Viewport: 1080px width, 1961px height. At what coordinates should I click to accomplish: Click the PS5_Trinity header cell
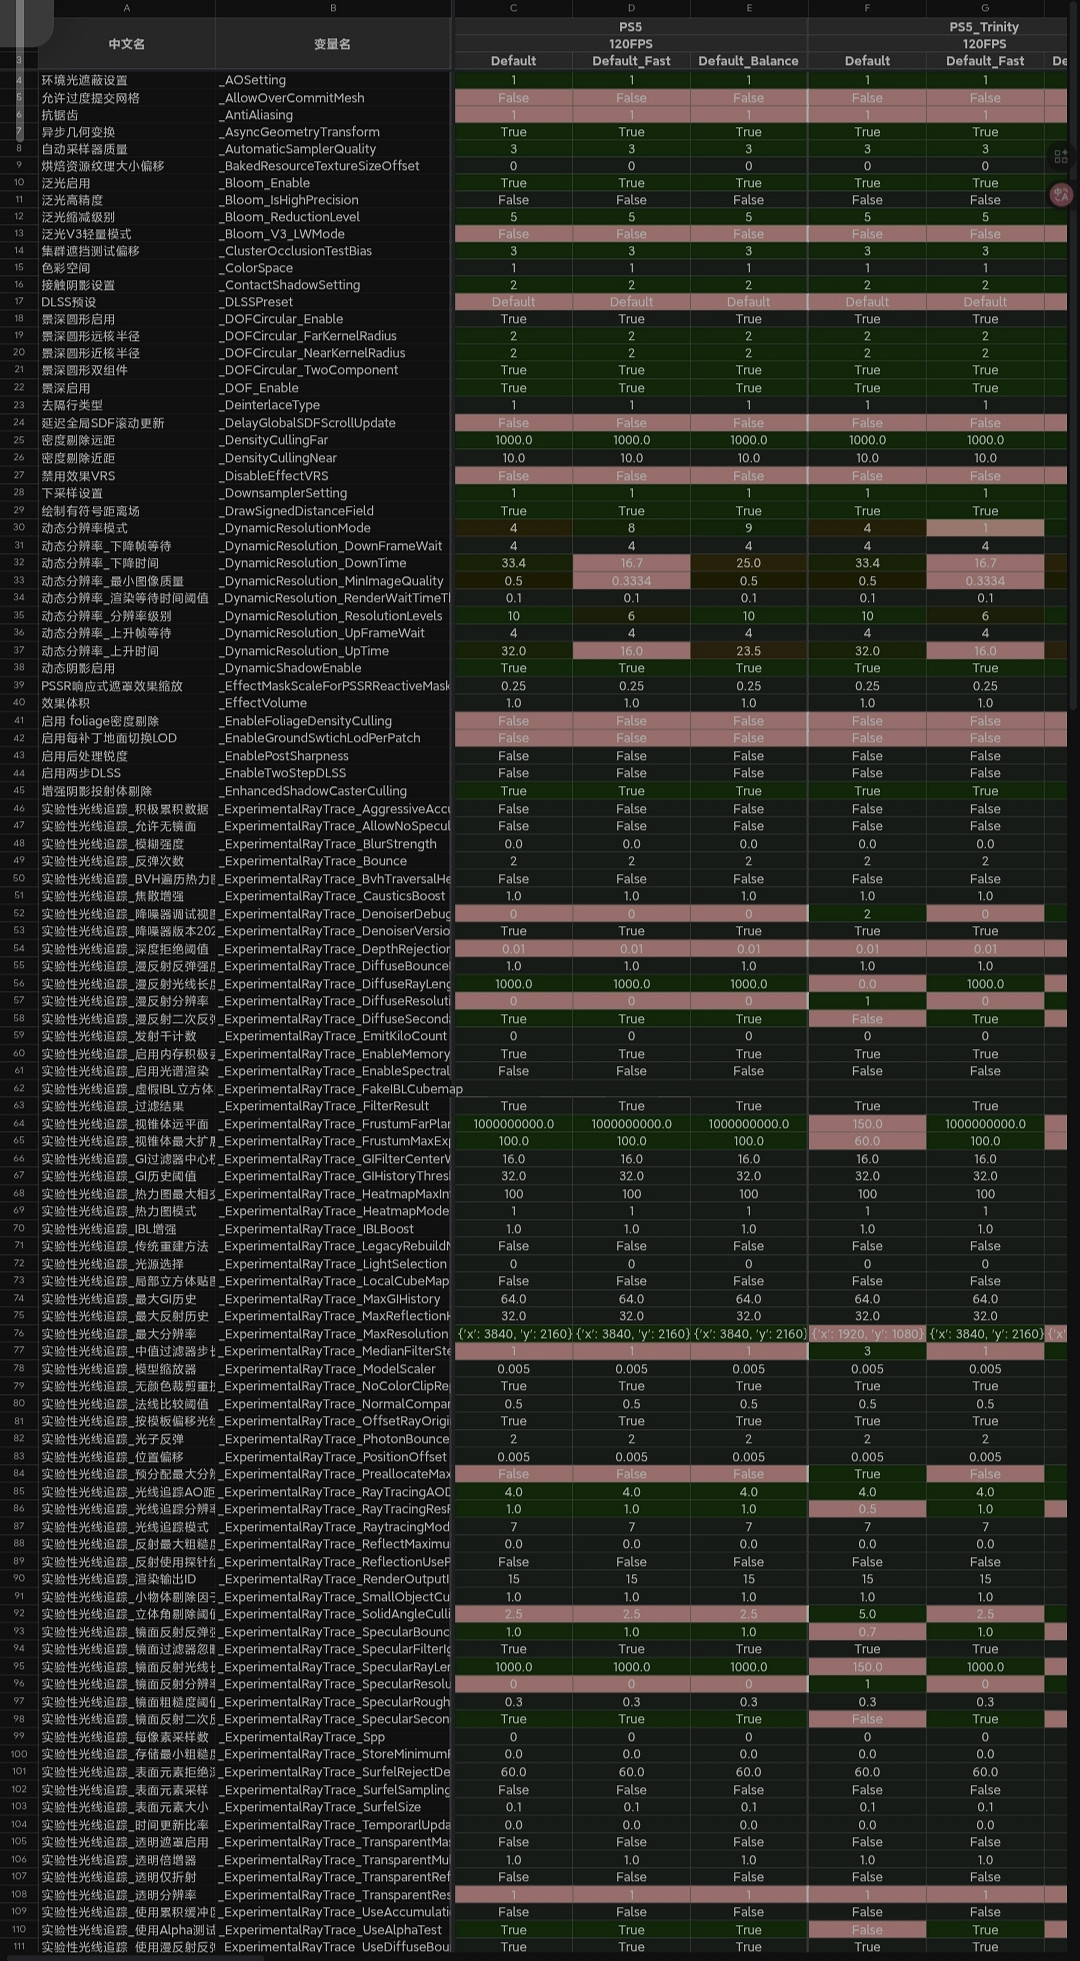tap(984, 27)
